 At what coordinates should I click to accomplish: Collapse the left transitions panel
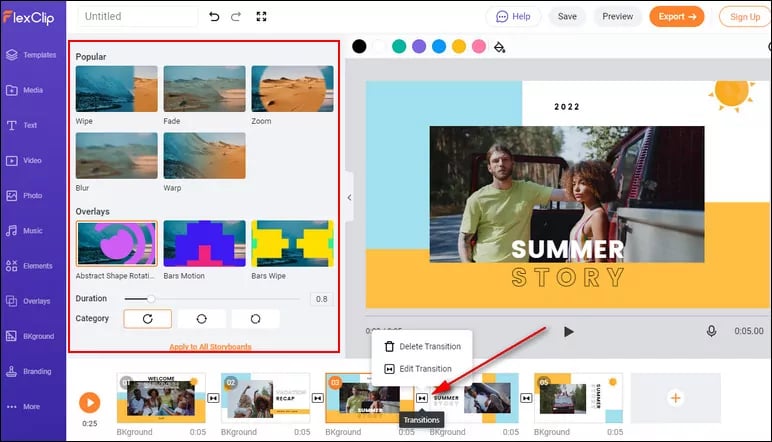[x=349, y=198]
